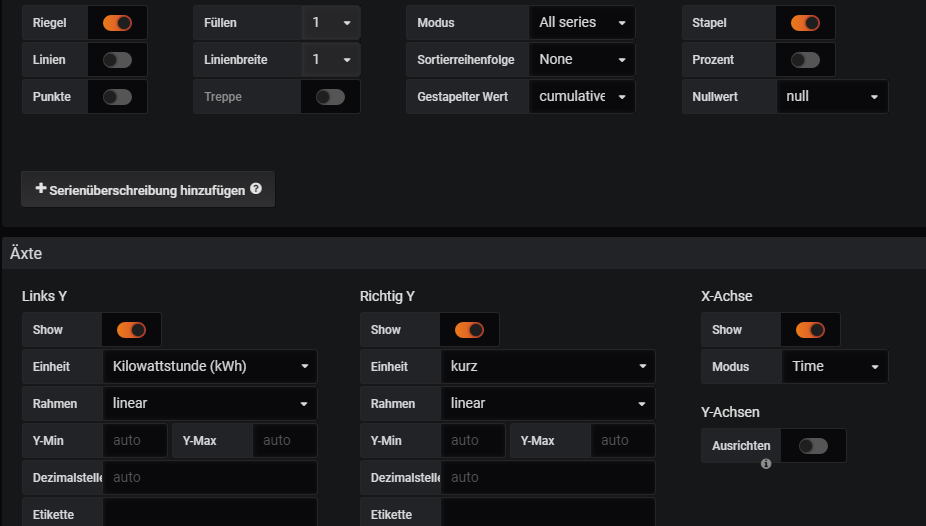Viewport: 926px width, 526px height.
Task: Click the Äxte section header
Action: tap(27, 254)
